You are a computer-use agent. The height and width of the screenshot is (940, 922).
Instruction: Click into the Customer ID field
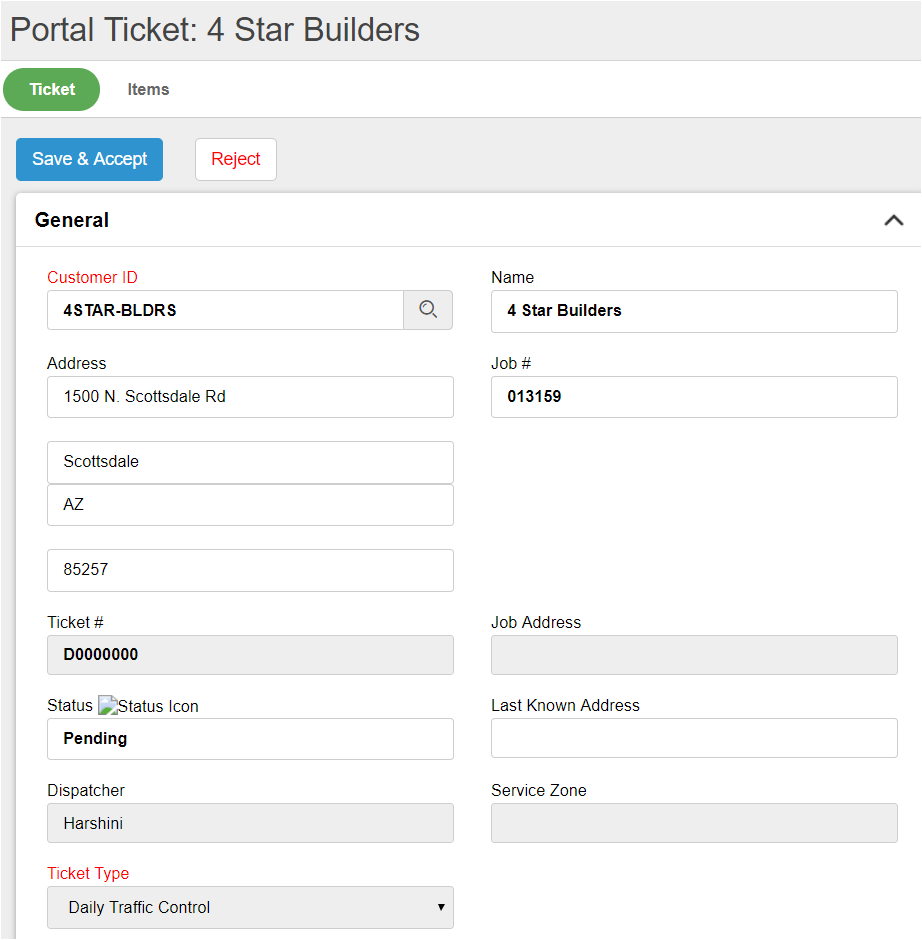[225, 310]
